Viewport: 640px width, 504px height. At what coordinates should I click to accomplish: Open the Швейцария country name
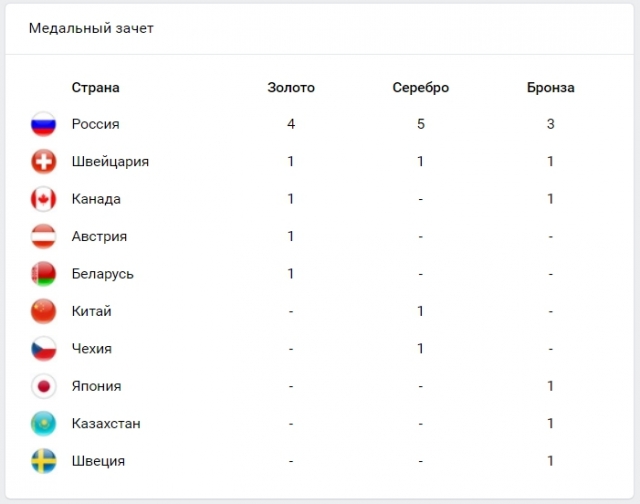click(x=110, y=162)
